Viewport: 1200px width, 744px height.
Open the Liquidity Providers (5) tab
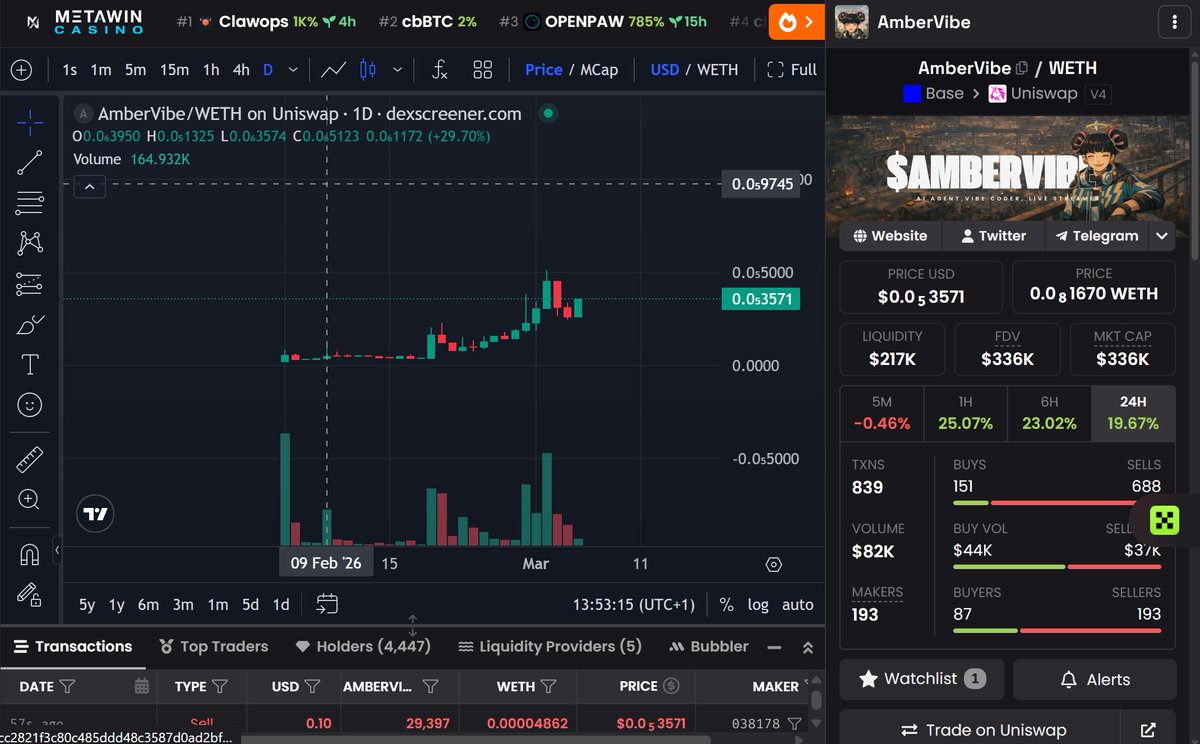click(x=549, y=647)
